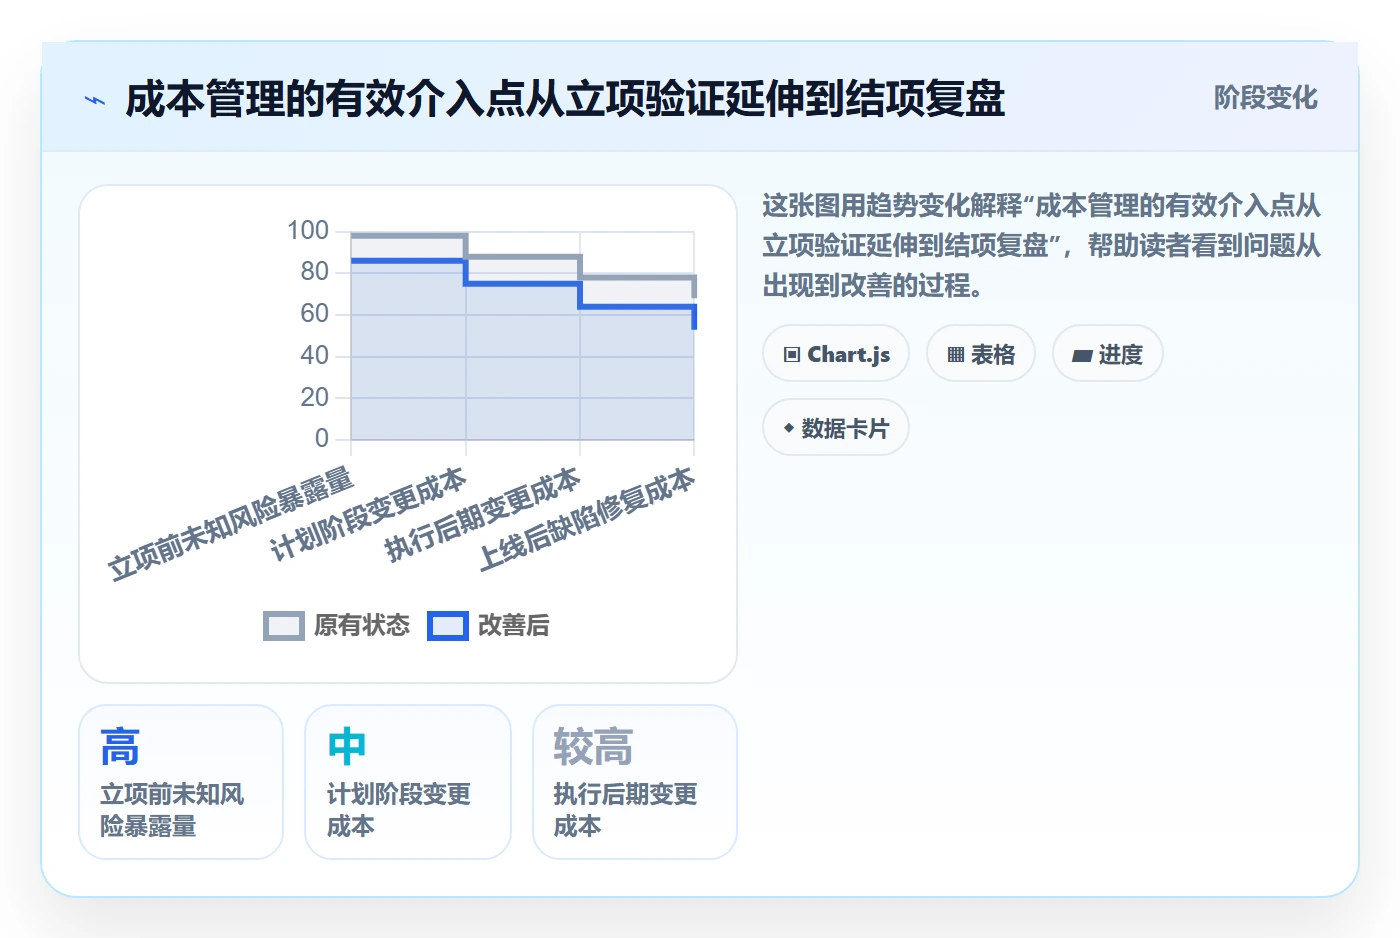
Task: Toggle the 原有状态 legend swatch
Action: (x=284, y=626)
